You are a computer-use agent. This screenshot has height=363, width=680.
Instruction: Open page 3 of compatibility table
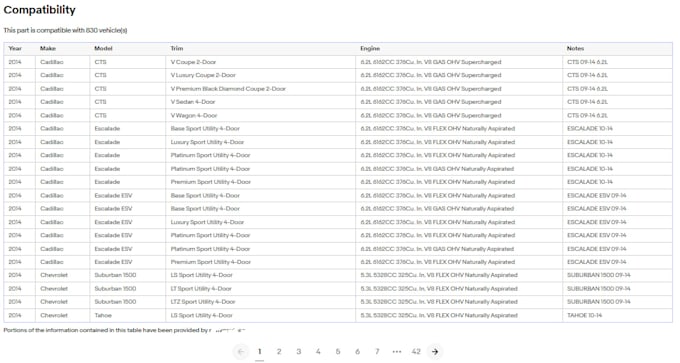tap(298, 351)
